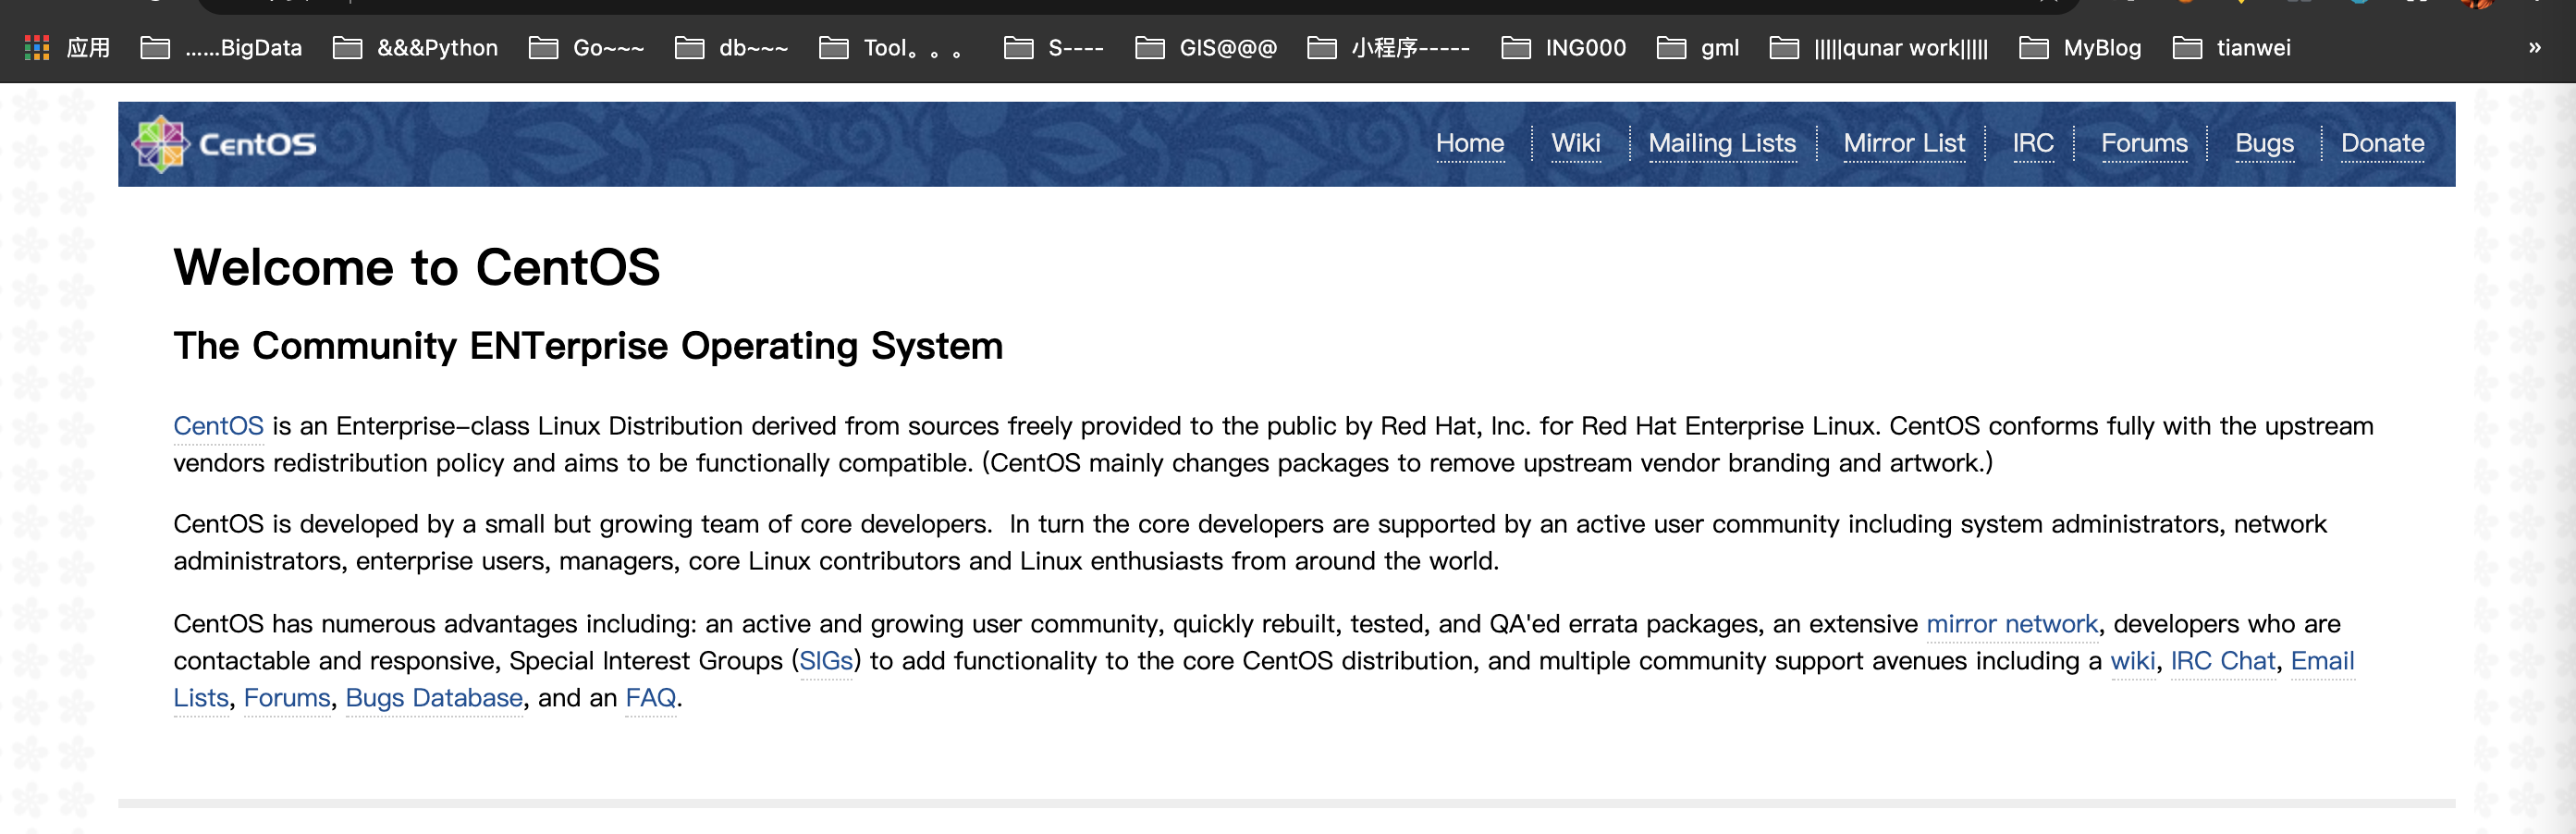This screenshot has height=834, width=2576.
Task: Go to the Home navigation item
Action: click(1469, 143)
